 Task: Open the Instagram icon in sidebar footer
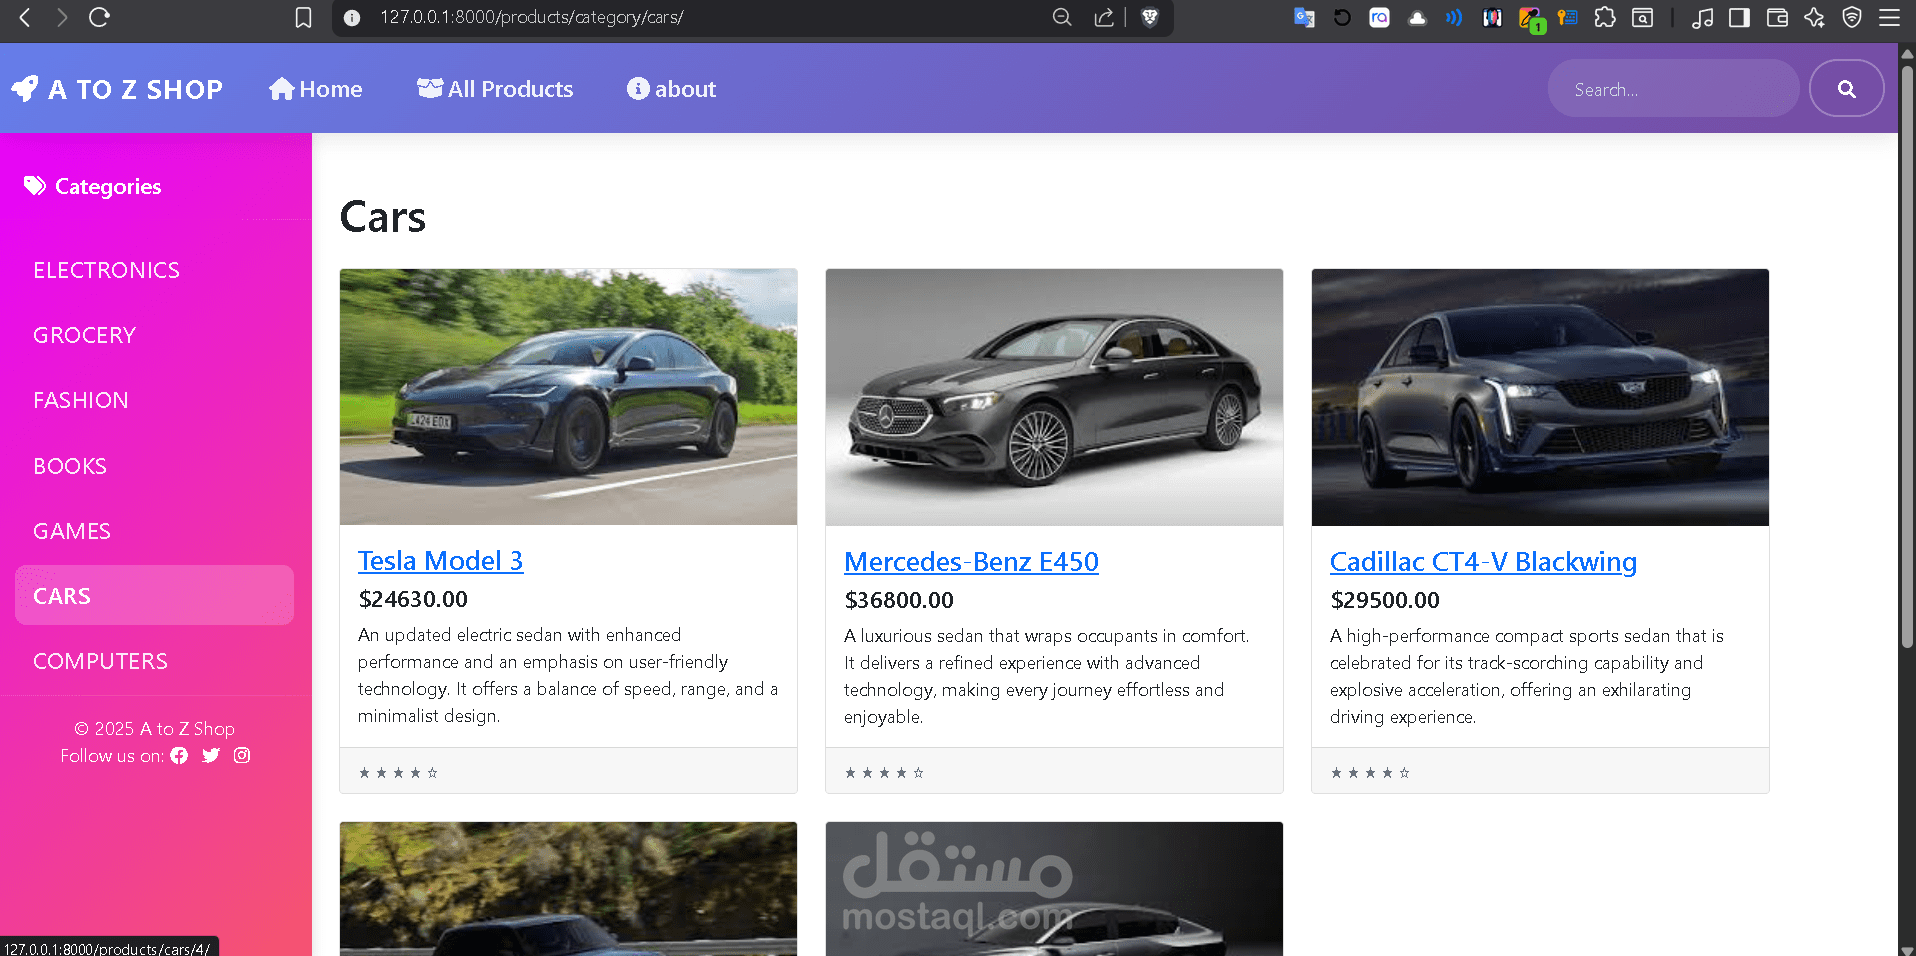pyautogui.click(x=242, y=756)
